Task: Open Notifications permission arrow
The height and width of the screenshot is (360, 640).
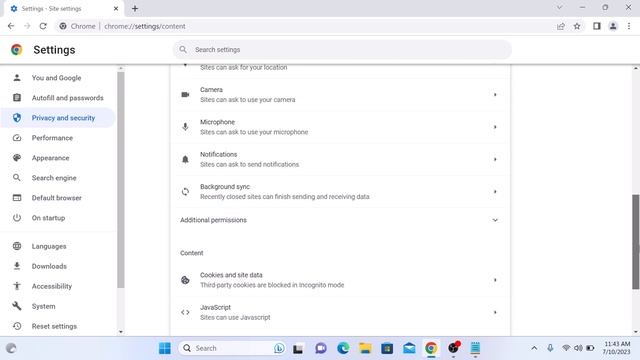Action: tap(495, 159)
